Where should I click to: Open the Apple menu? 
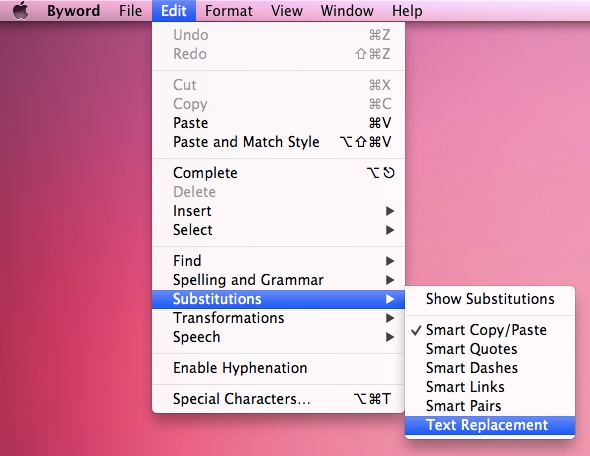(x=21, y=11)
